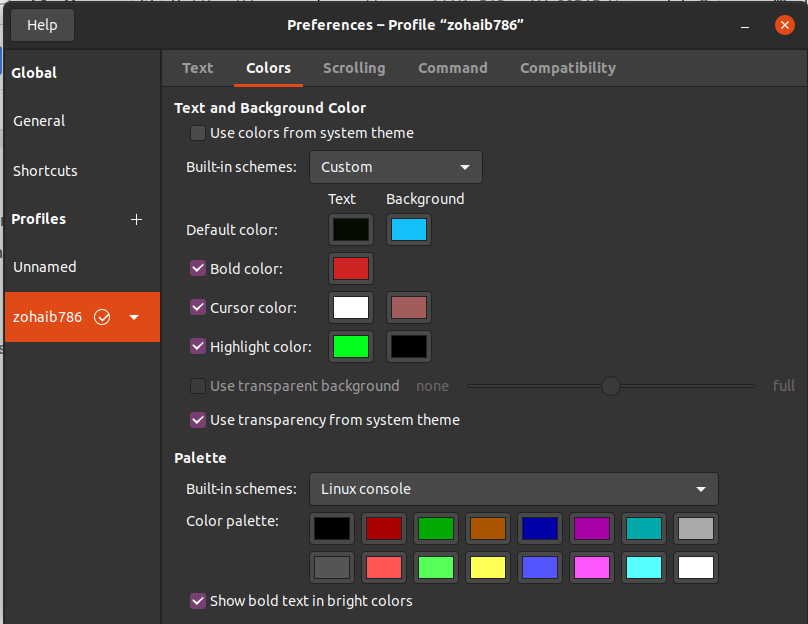The width and height of the screenshot is (808, 624).
Task: Select the green highlight text color swatch
Action: [350, 347]
